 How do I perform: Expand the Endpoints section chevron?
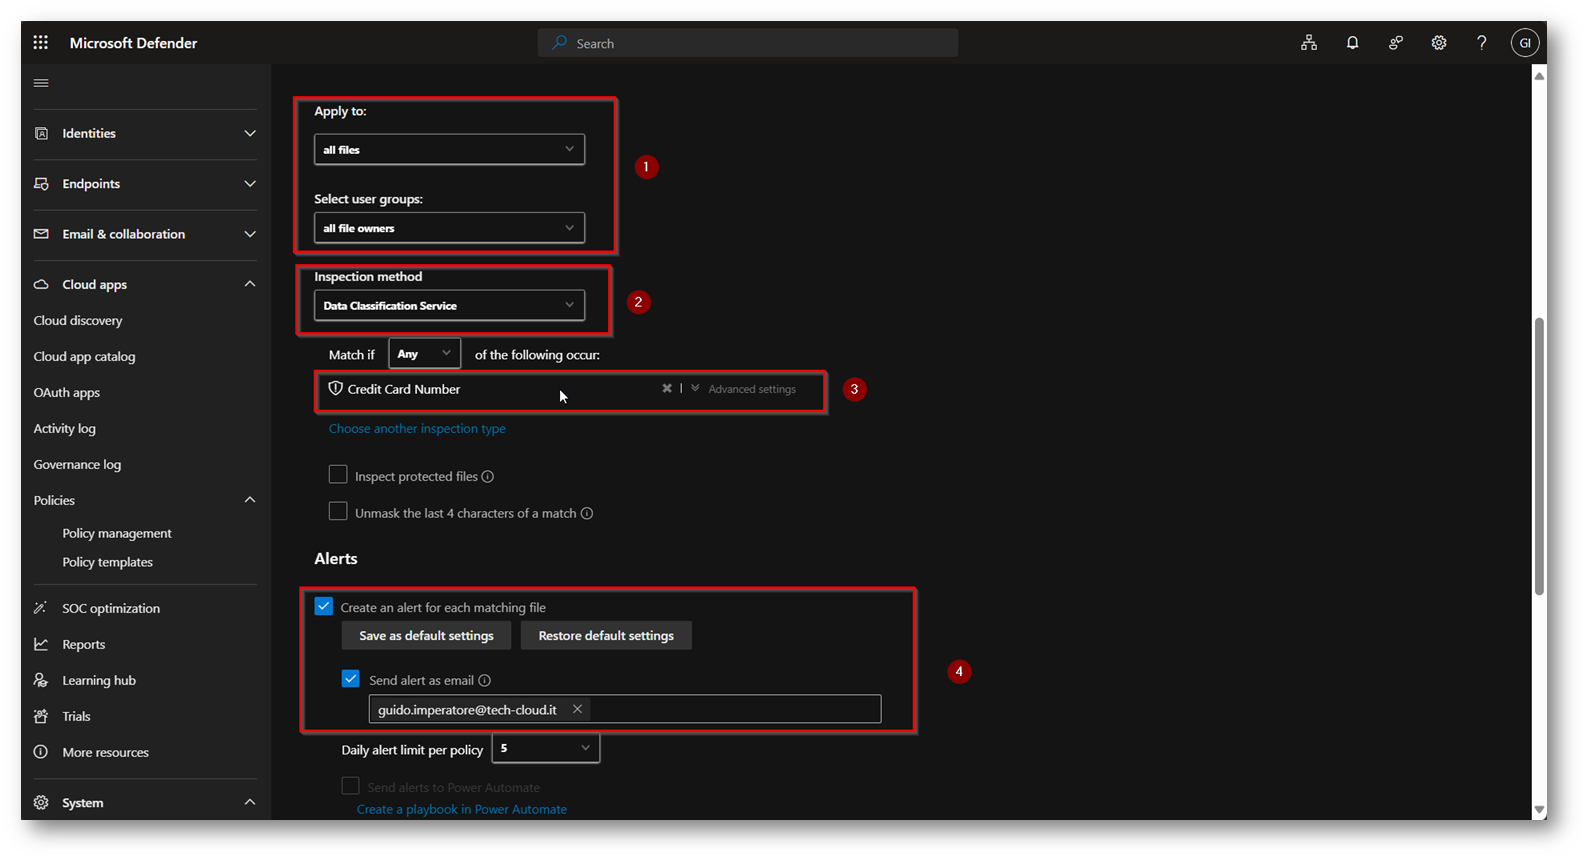[x=250, y=184]
